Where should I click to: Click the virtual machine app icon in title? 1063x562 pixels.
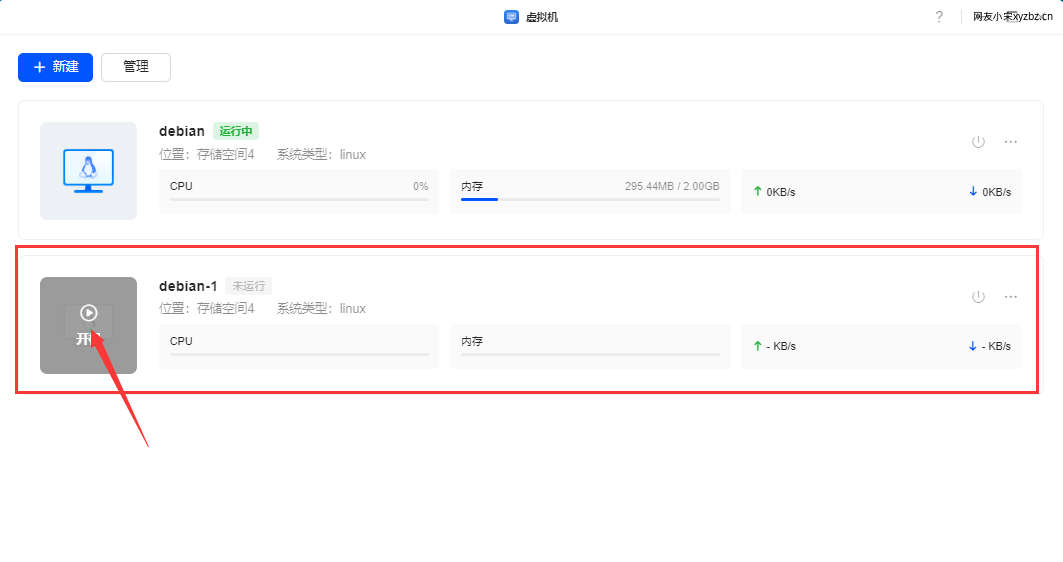point(511,17)
